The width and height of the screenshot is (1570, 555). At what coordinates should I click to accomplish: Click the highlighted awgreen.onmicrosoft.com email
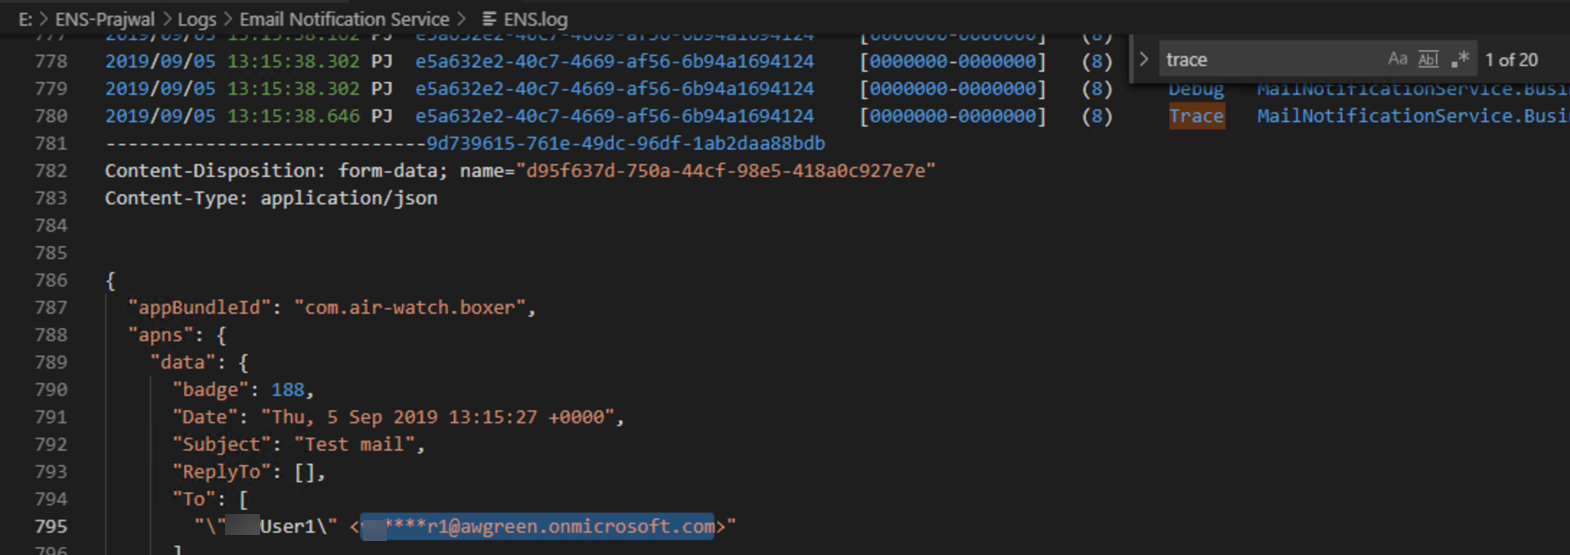pos(538,526)
